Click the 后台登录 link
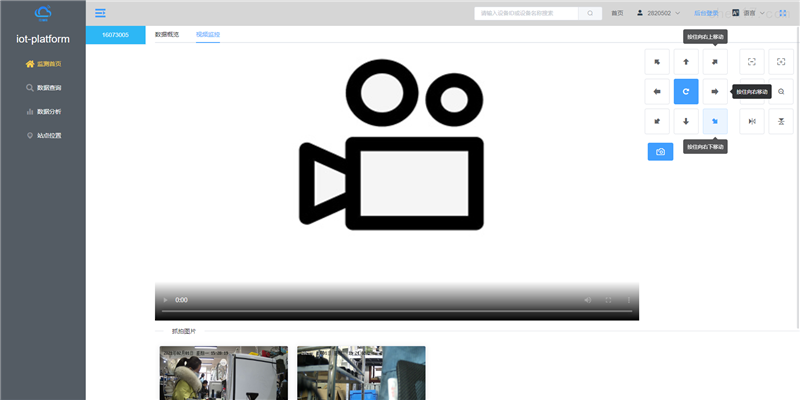The height and width of the screenshot is (400, 800). 706,13
